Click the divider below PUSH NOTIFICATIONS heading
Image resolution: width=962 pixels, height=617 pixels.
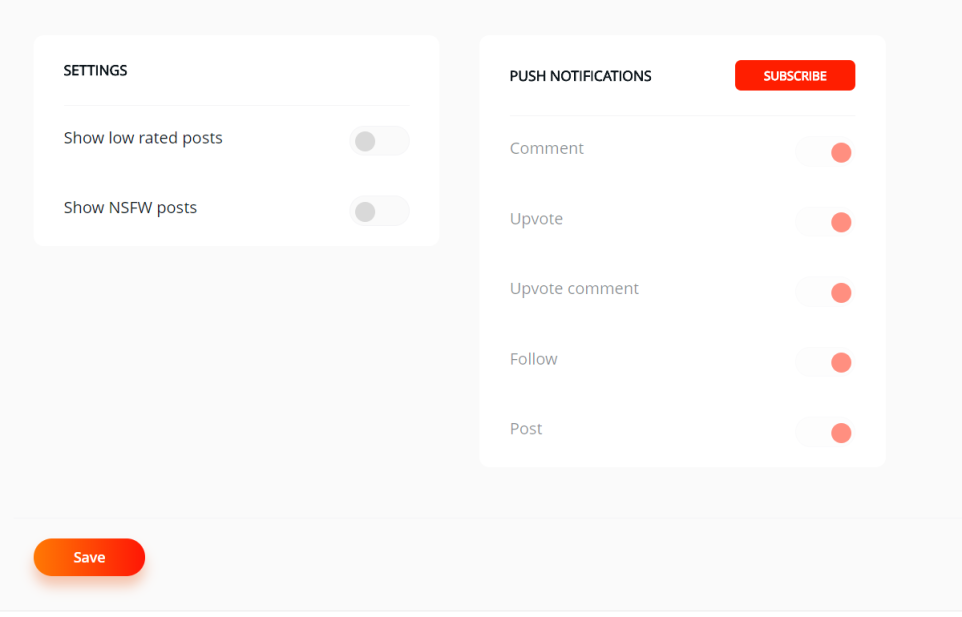pos(682,115)
